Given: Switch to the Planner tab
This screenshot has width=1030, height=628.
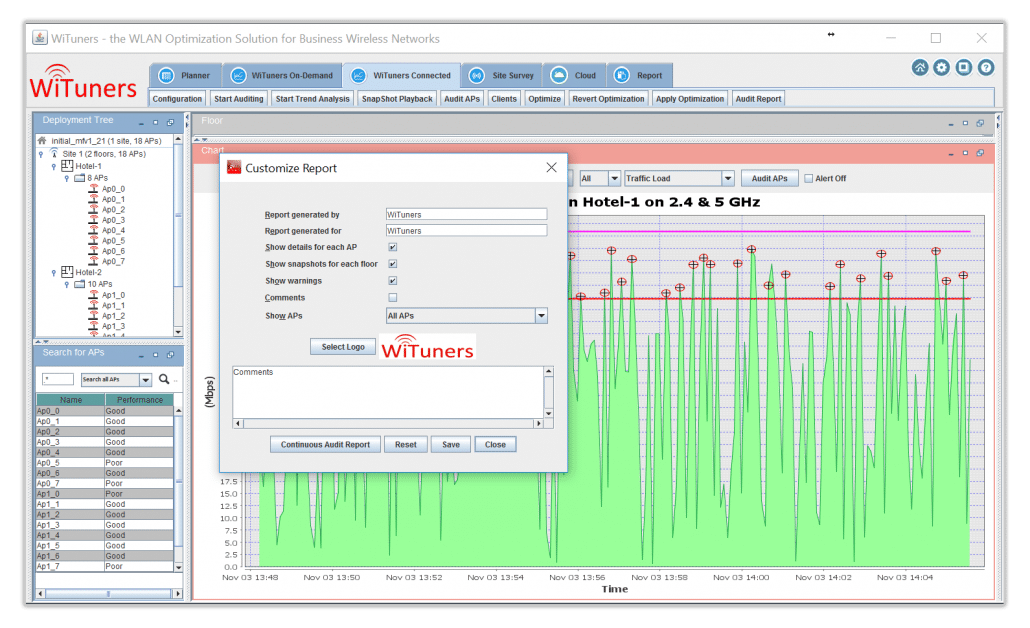Looking at the screenshot, I should point(185,76).
